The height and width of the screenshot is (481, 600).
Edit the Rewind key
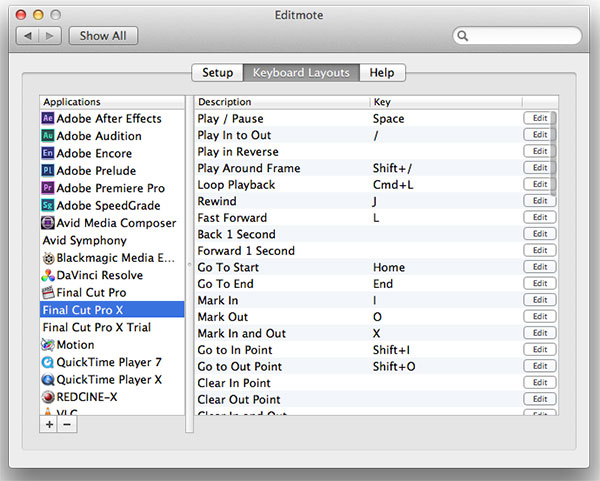point(540,201)
